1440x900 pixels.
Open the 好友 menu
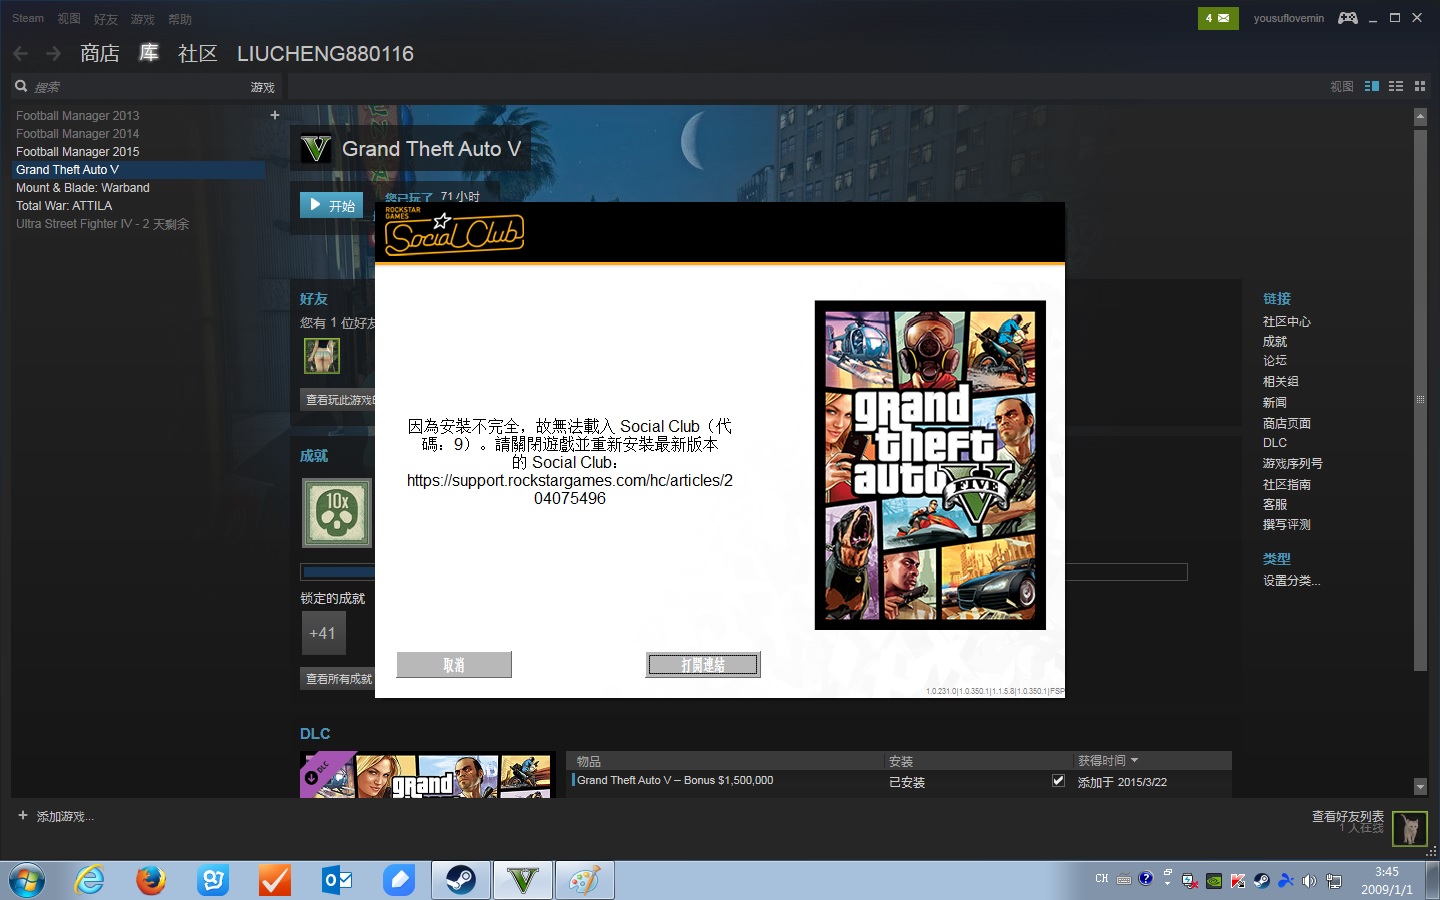[106, 19]
